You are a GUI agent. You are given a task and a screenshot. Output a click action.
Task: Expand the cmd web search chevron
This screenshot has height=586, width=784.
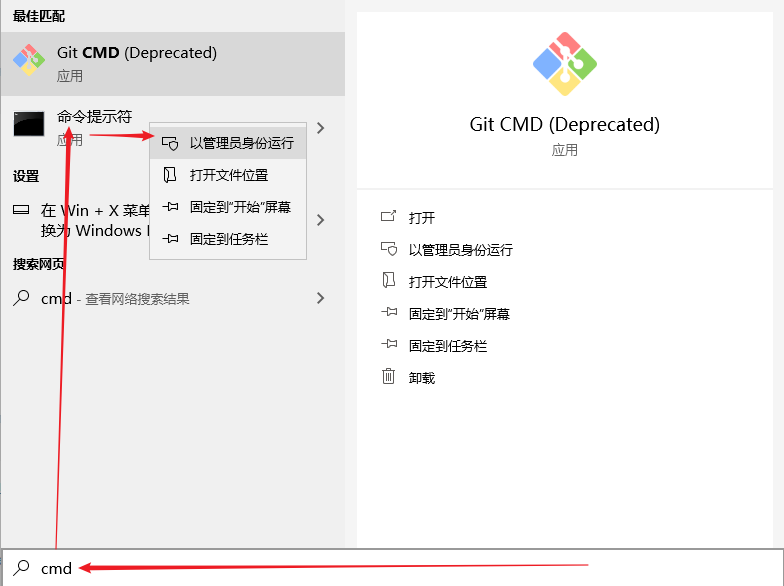(320, 298)
